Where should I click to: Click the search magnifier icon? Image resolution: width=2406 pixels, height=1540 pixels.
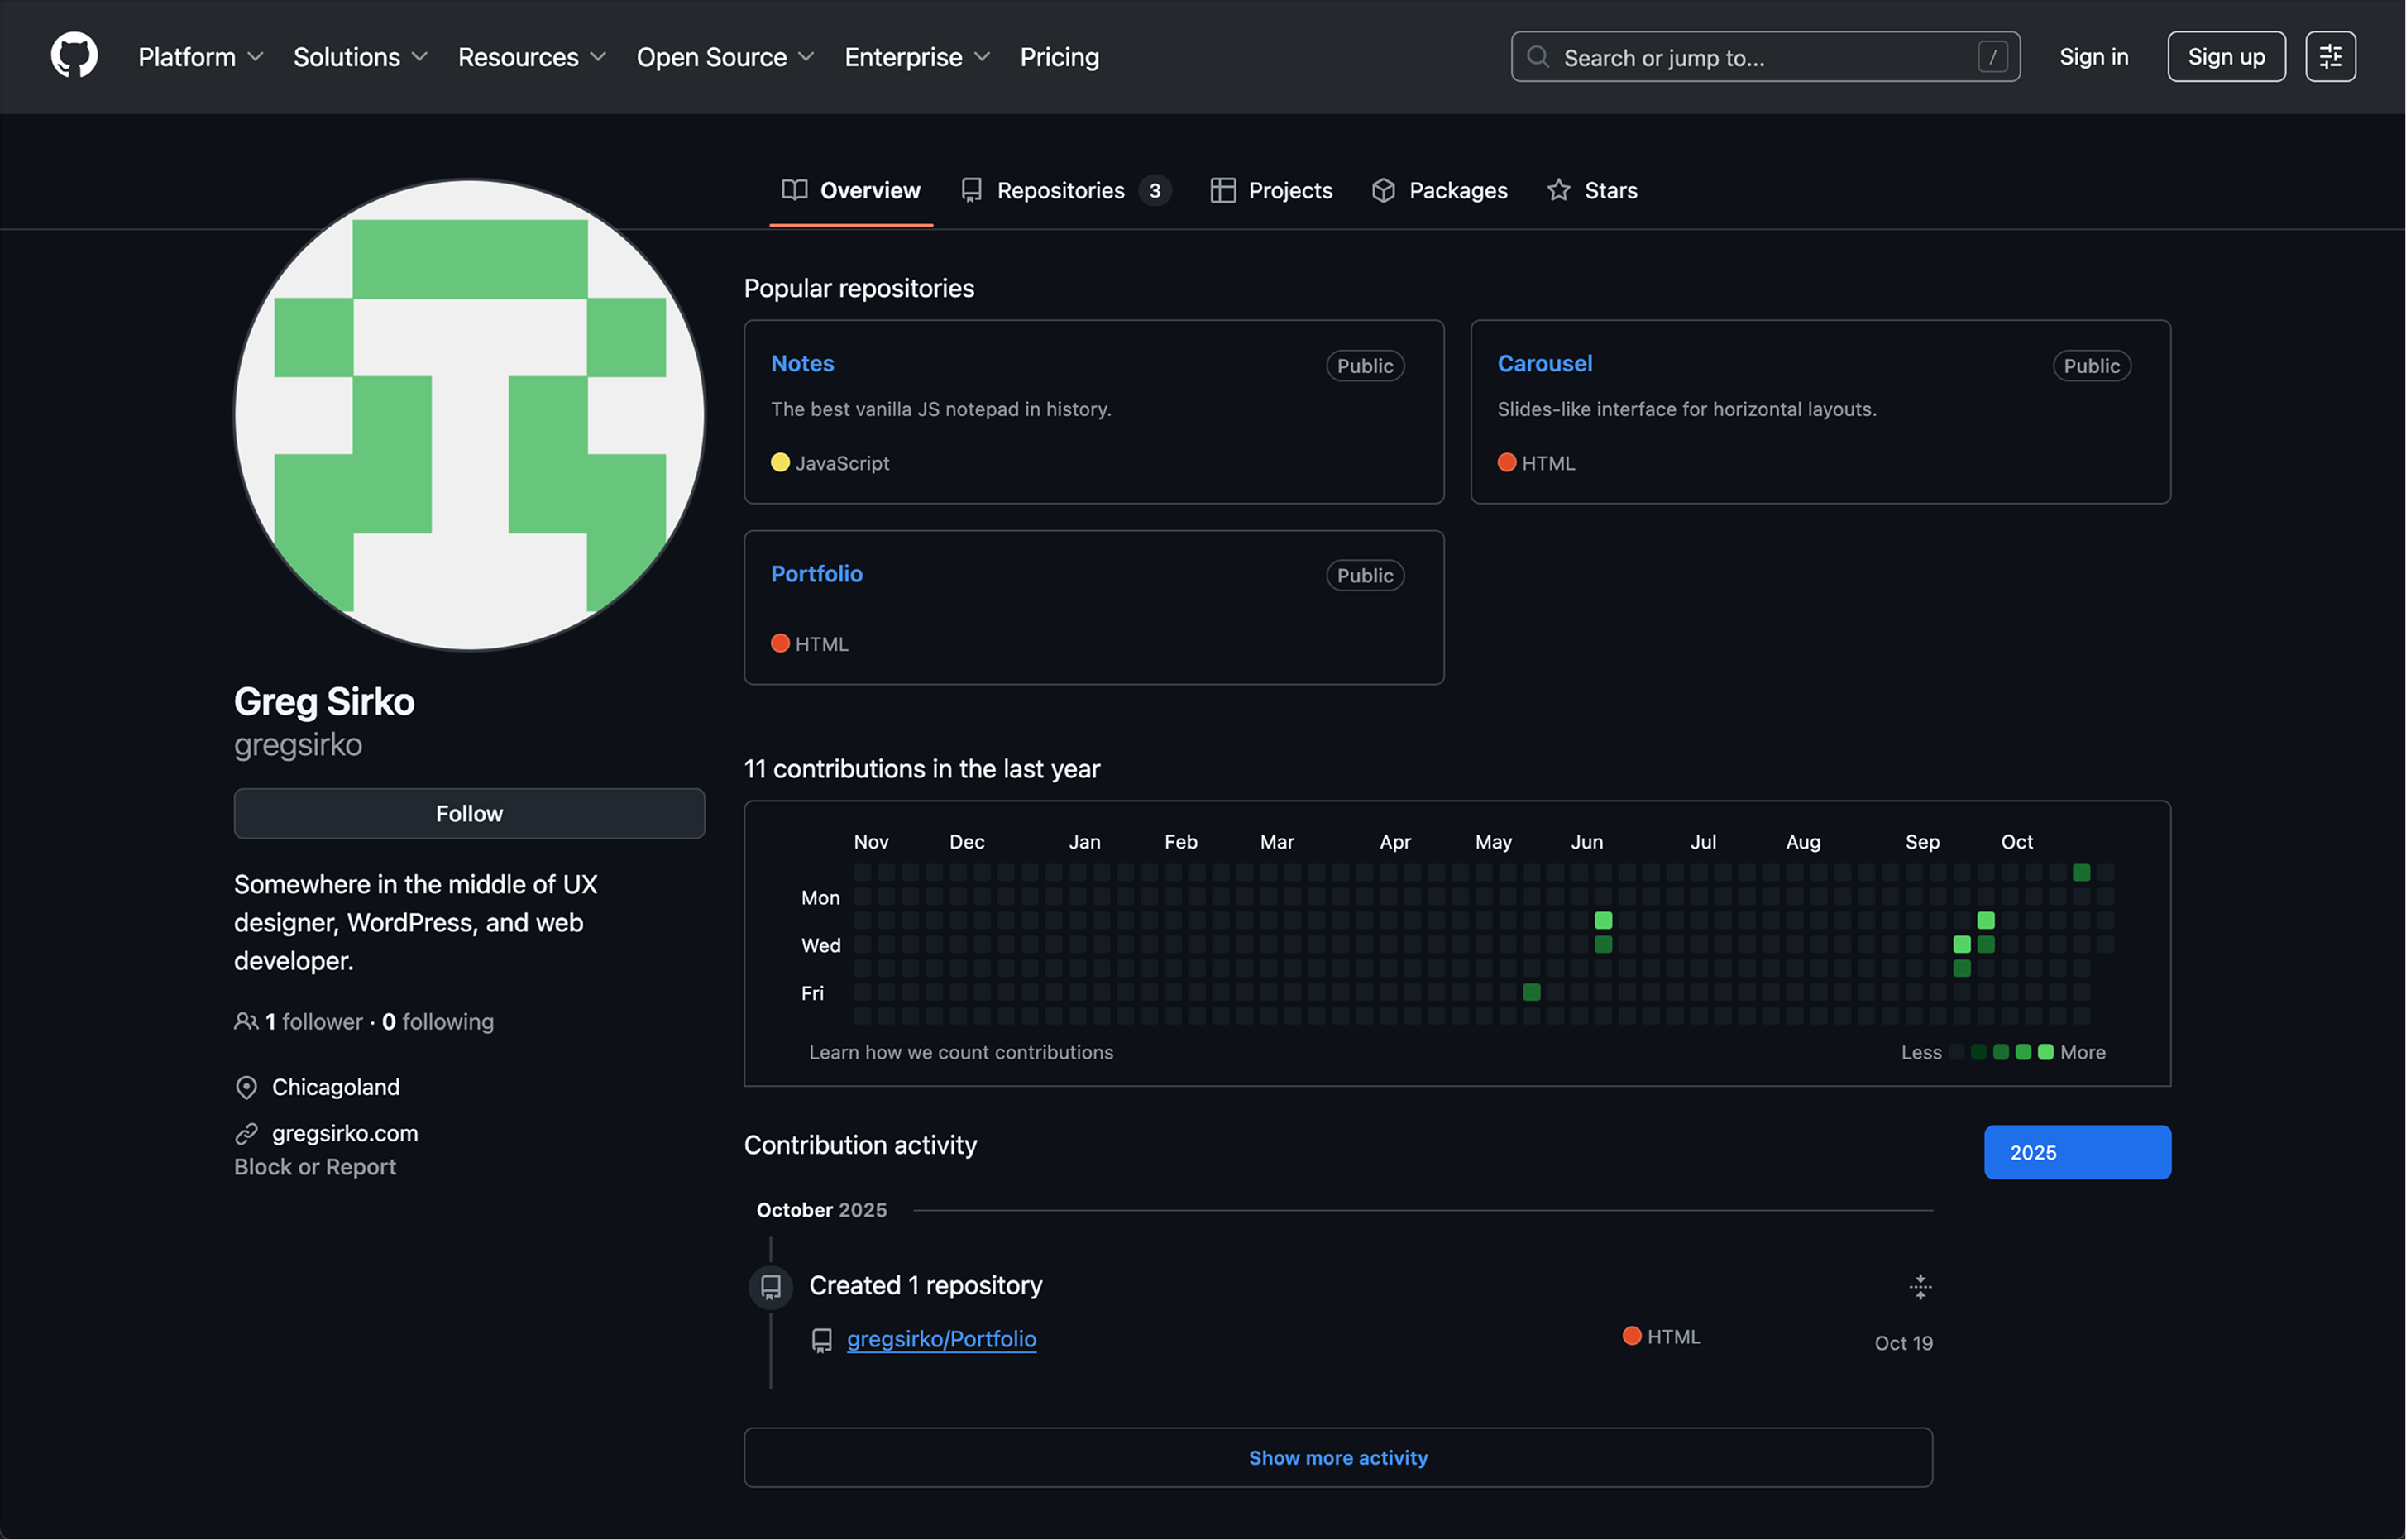pyautogui.click(x=1537, y=57)
